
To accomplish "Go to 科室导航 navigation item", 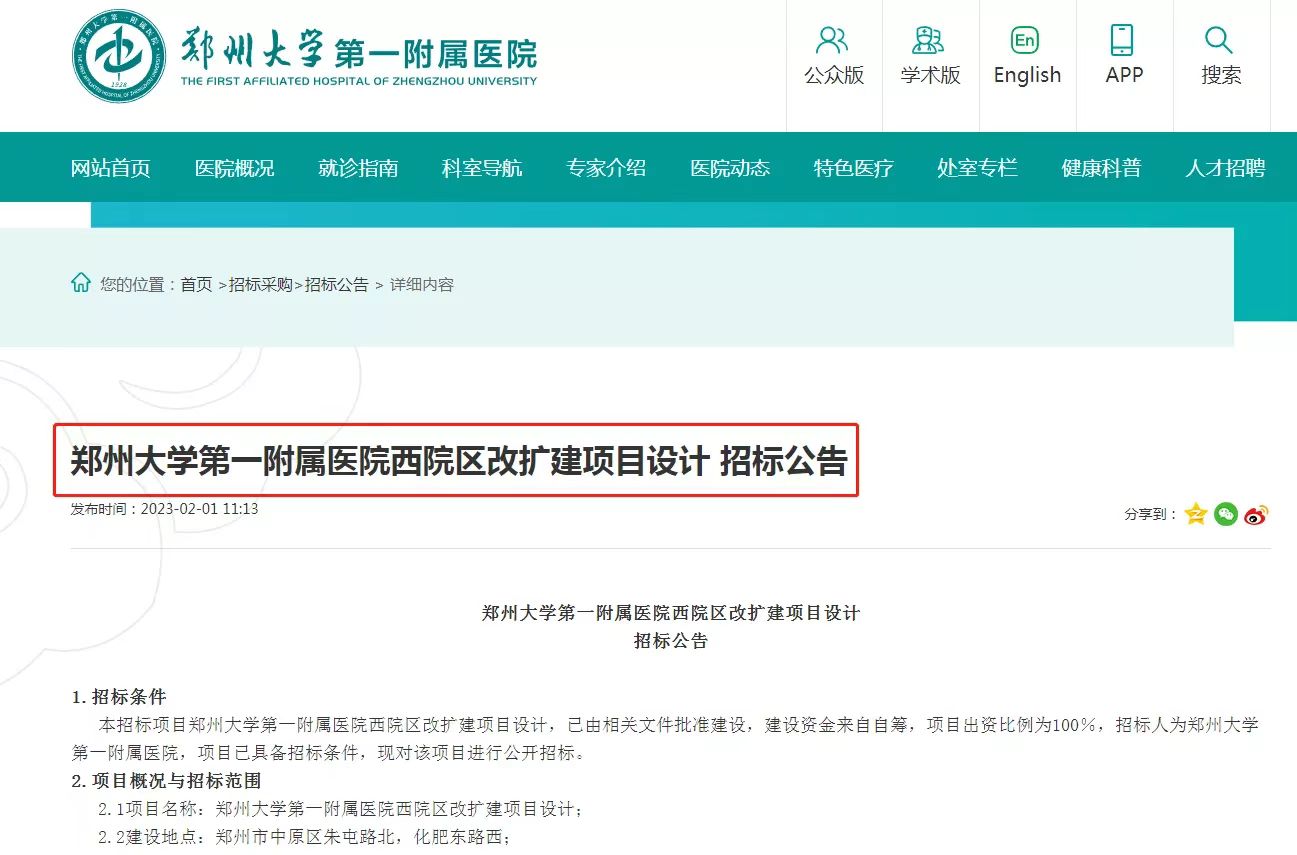I will (x=482, y=168).
